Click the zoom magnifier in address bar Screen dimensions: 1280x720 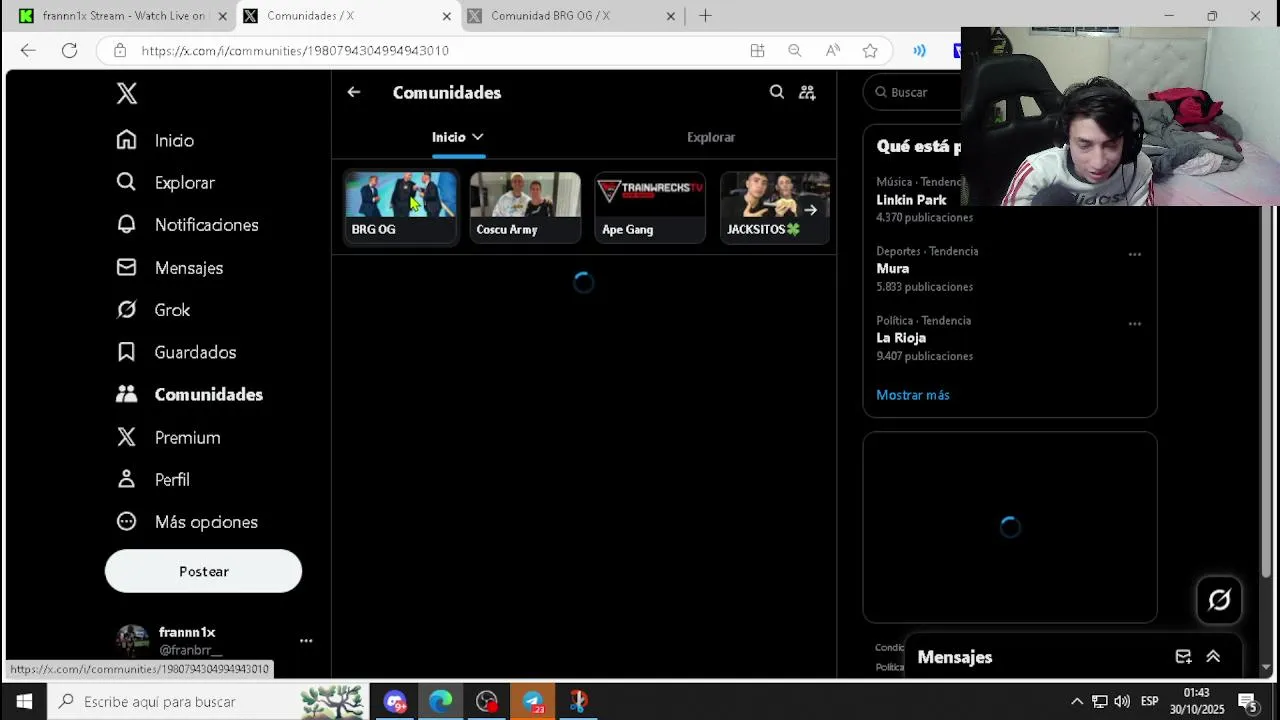(794, 50)
